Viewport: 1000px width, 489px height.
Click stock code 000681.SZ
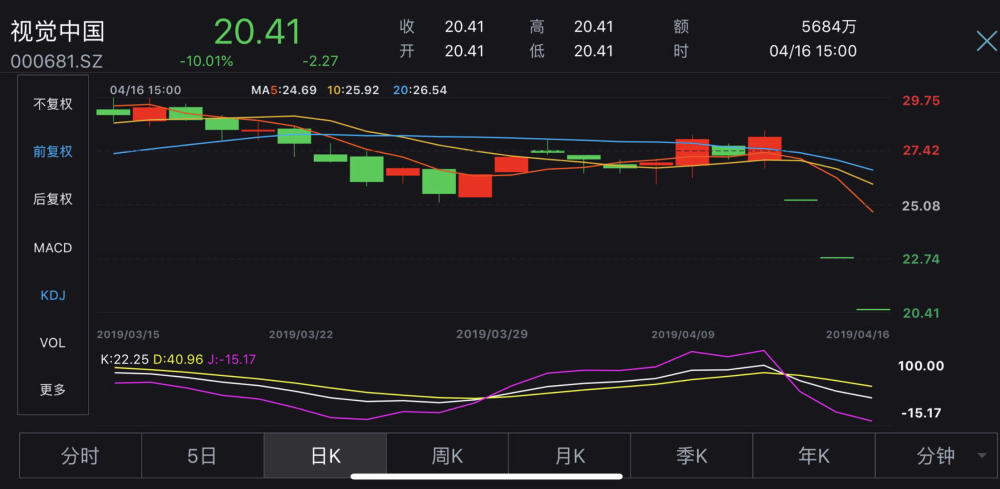click(x=56, y=62)
